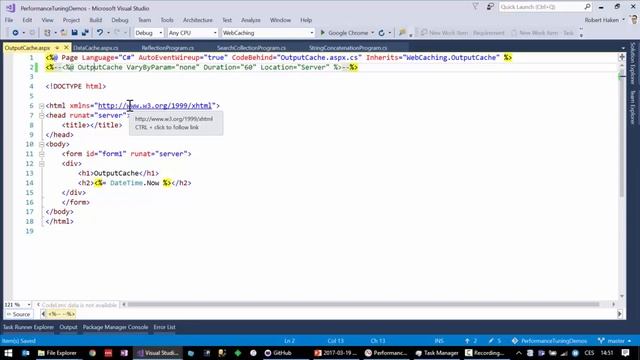Click the Undo arrow icon
The image size is (640, 360).
[x=100, y=33]
